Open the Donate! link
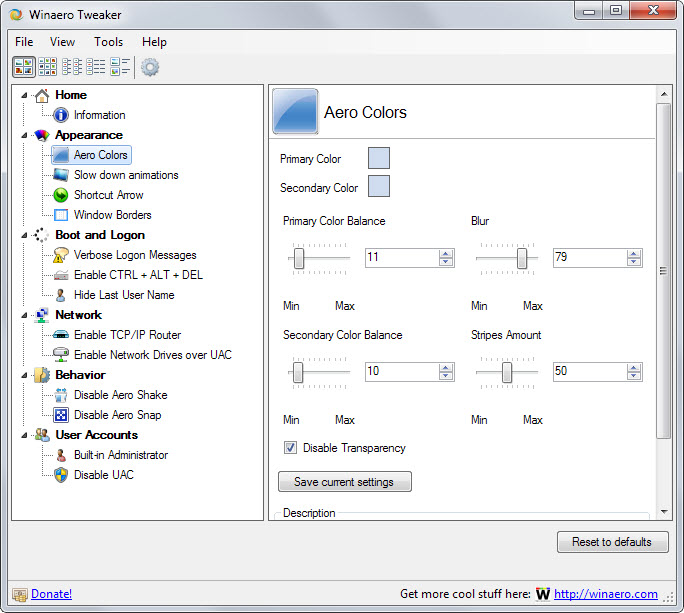Viewport: 684px width, 613px height. click(x=51, y=594)
